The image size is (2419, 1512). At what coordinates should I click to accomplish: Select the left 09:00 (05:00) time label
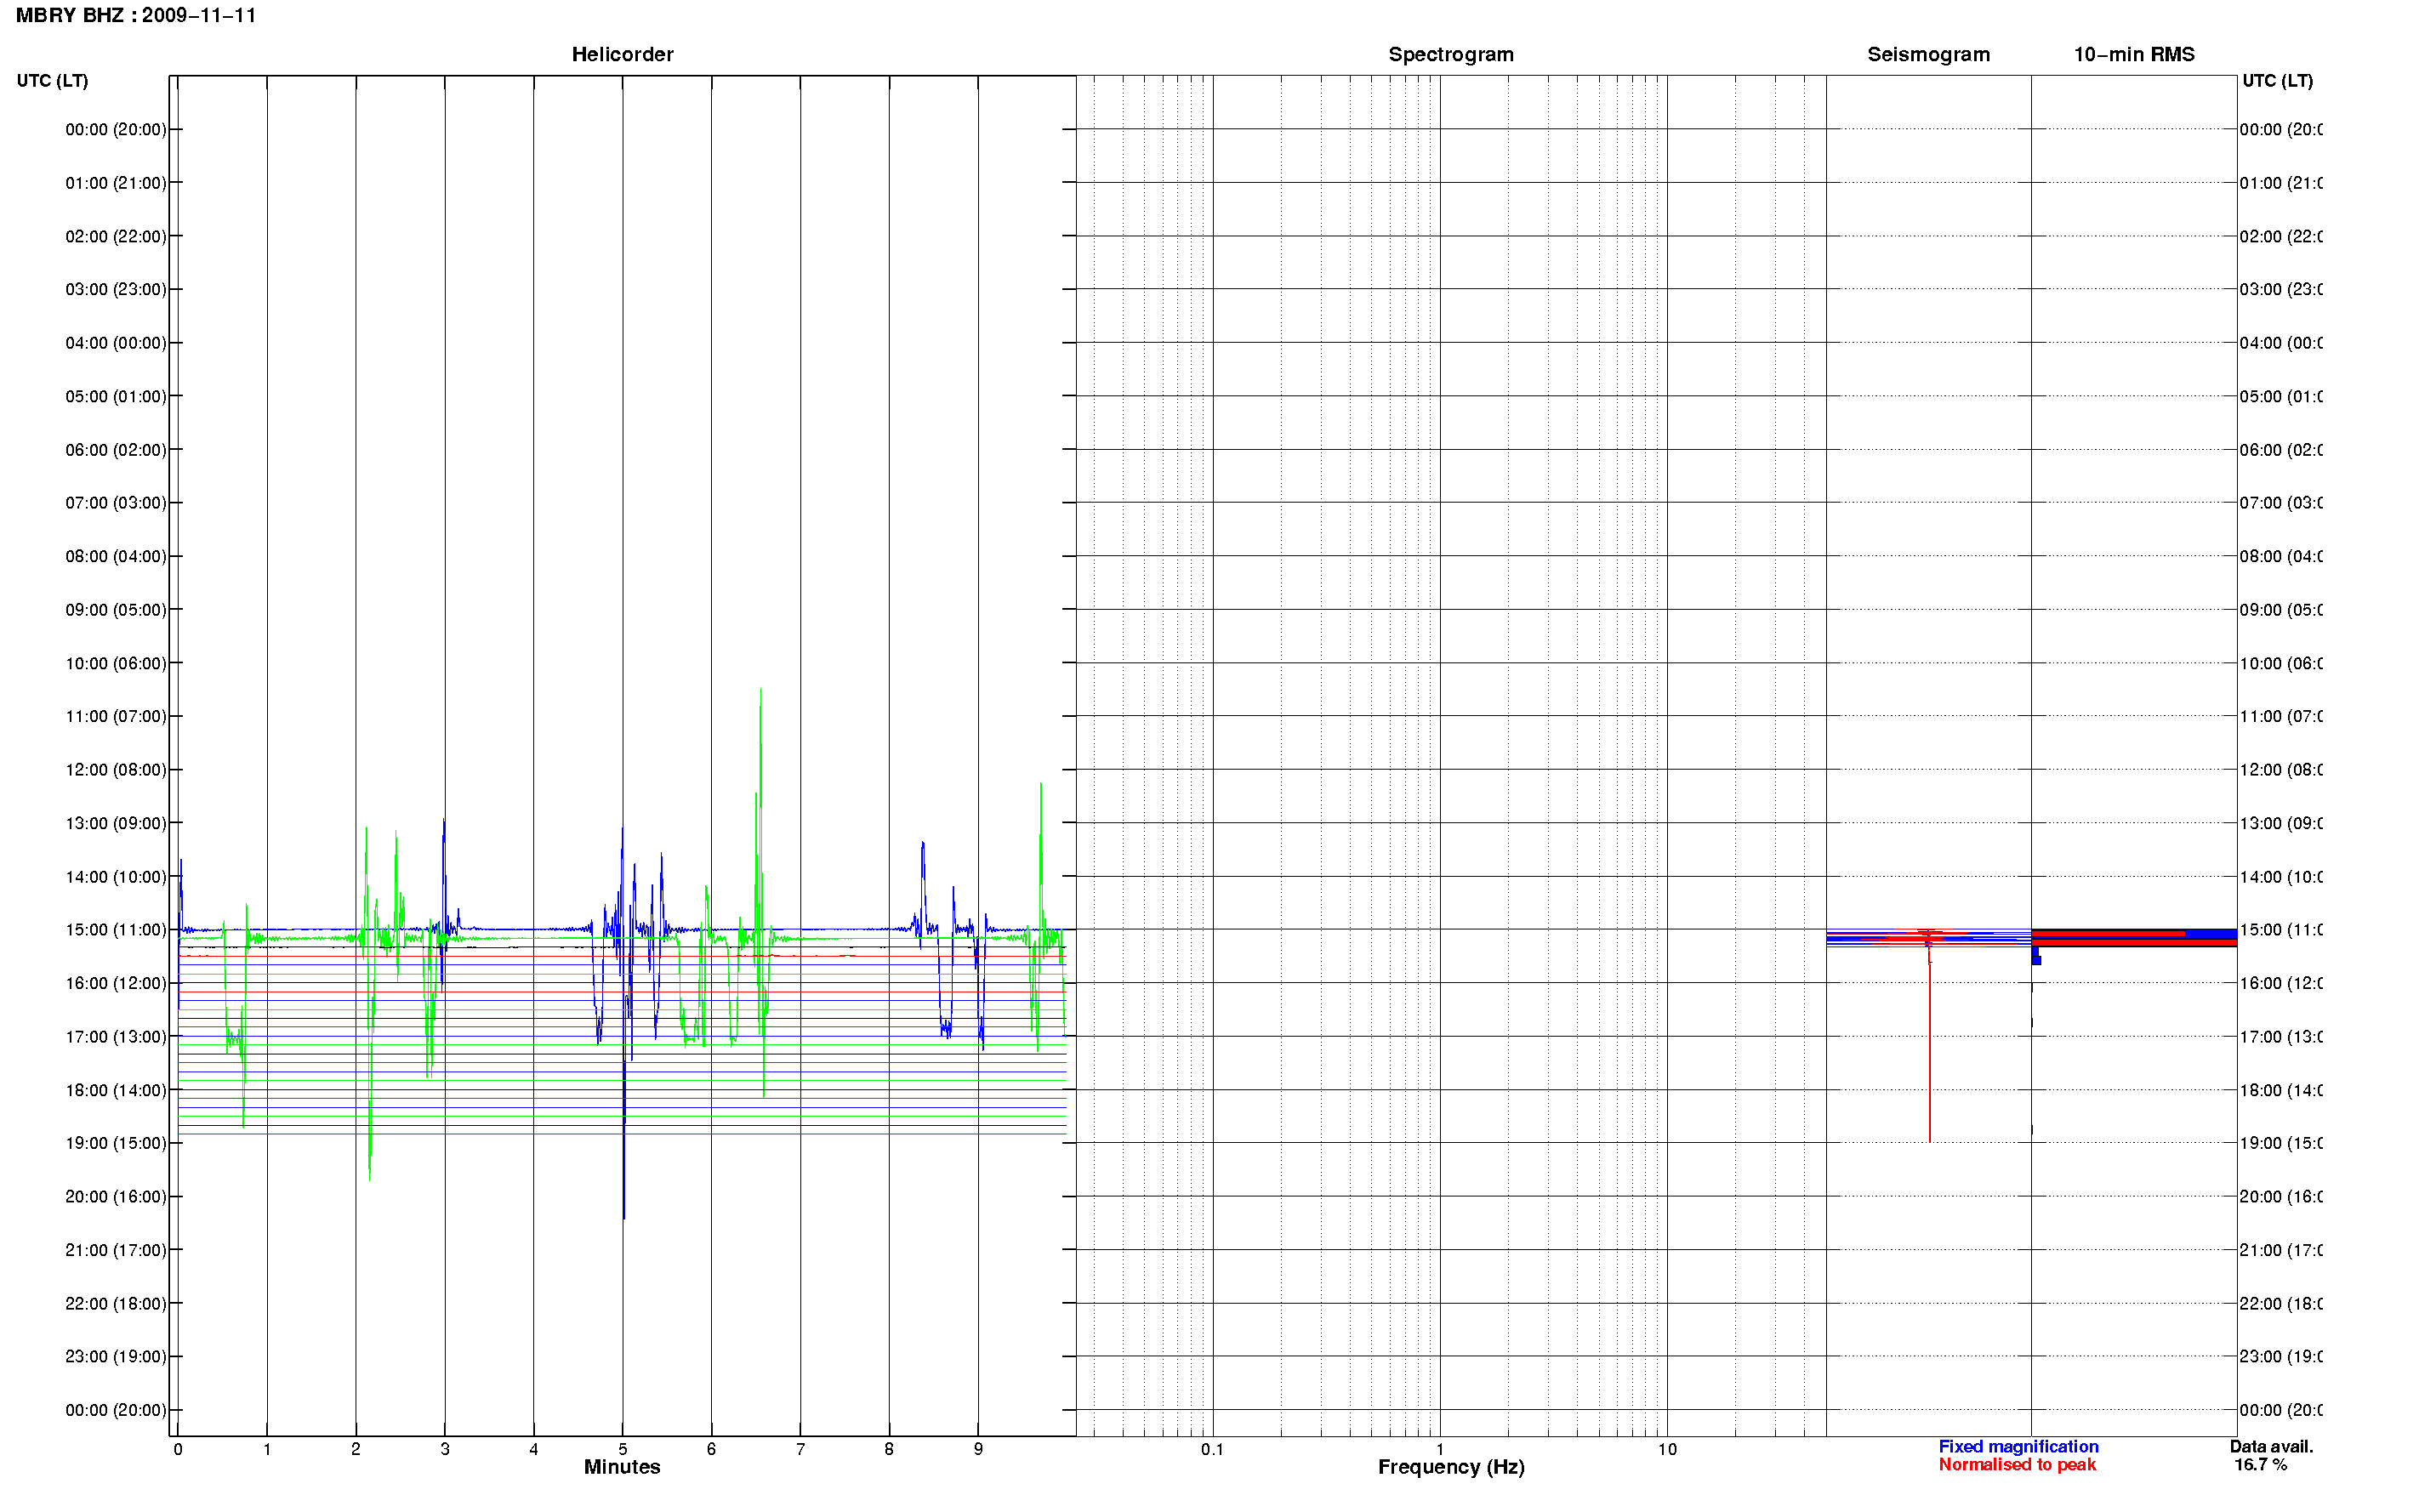(x=116, y=610)
